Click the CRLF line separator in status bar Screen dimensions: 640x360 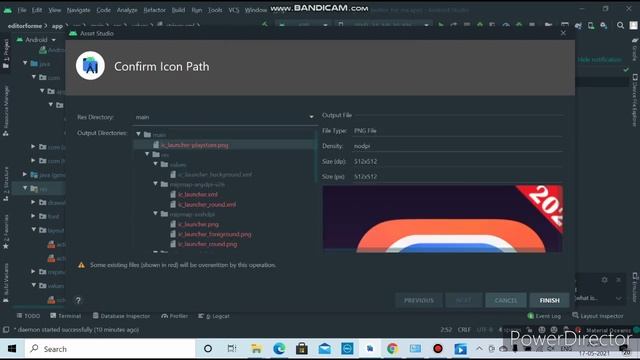tap(464, 329)
